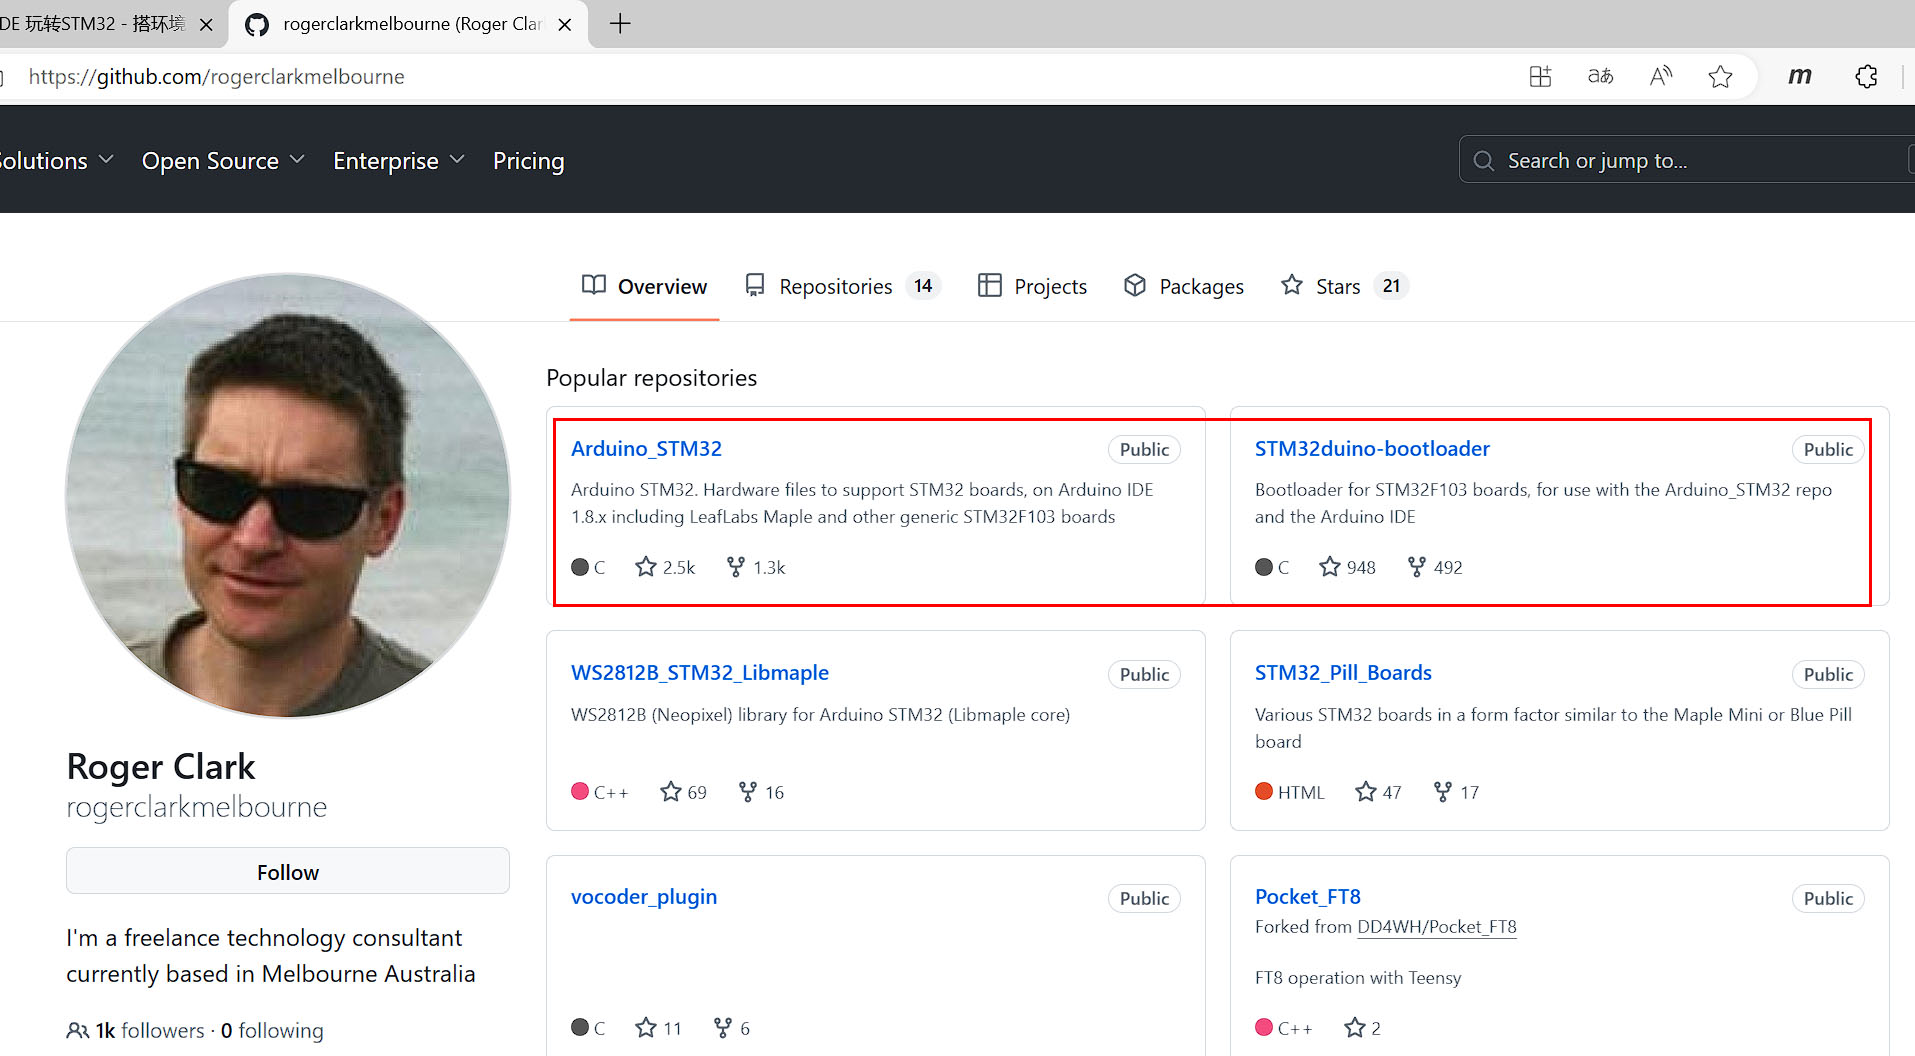1915x1056 pixels.
Task: Select the Overview profile tab
Action: tap(644, 286)
